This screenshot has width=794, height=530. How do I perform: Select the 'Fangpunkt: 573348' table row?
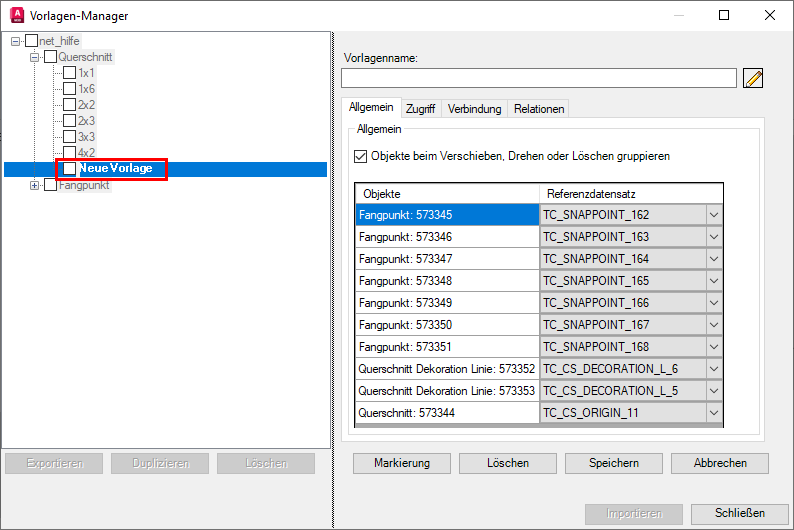(x=447, y=281)
